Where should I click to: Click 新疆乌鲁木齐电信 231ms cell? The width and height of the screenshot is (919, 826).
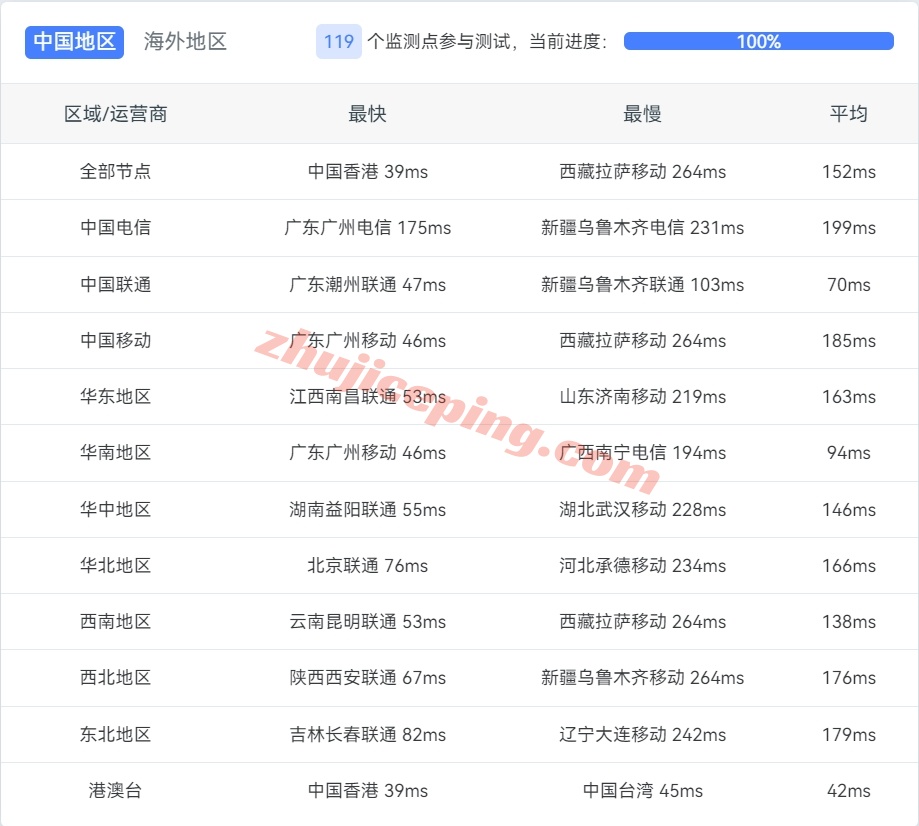tap(642, 227)
